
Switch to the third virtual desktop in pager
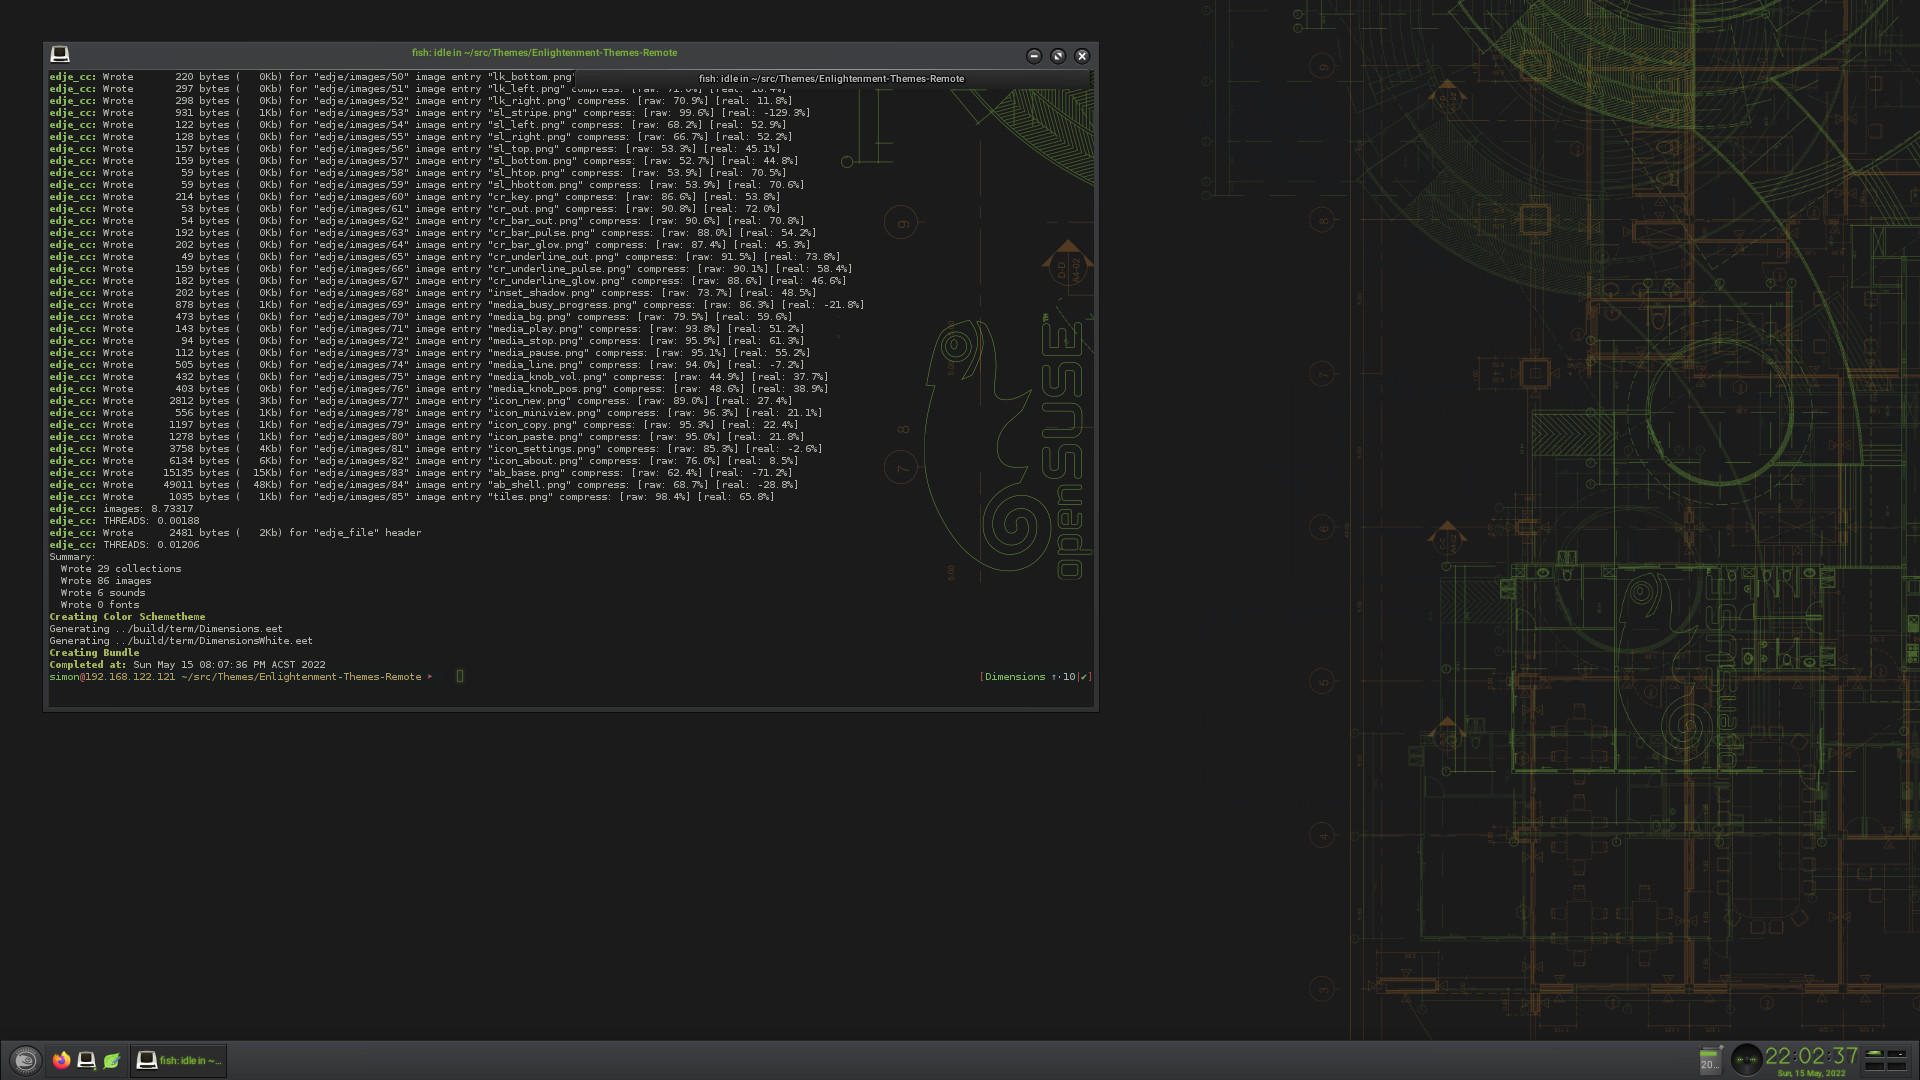[x=1875, y=1066]
